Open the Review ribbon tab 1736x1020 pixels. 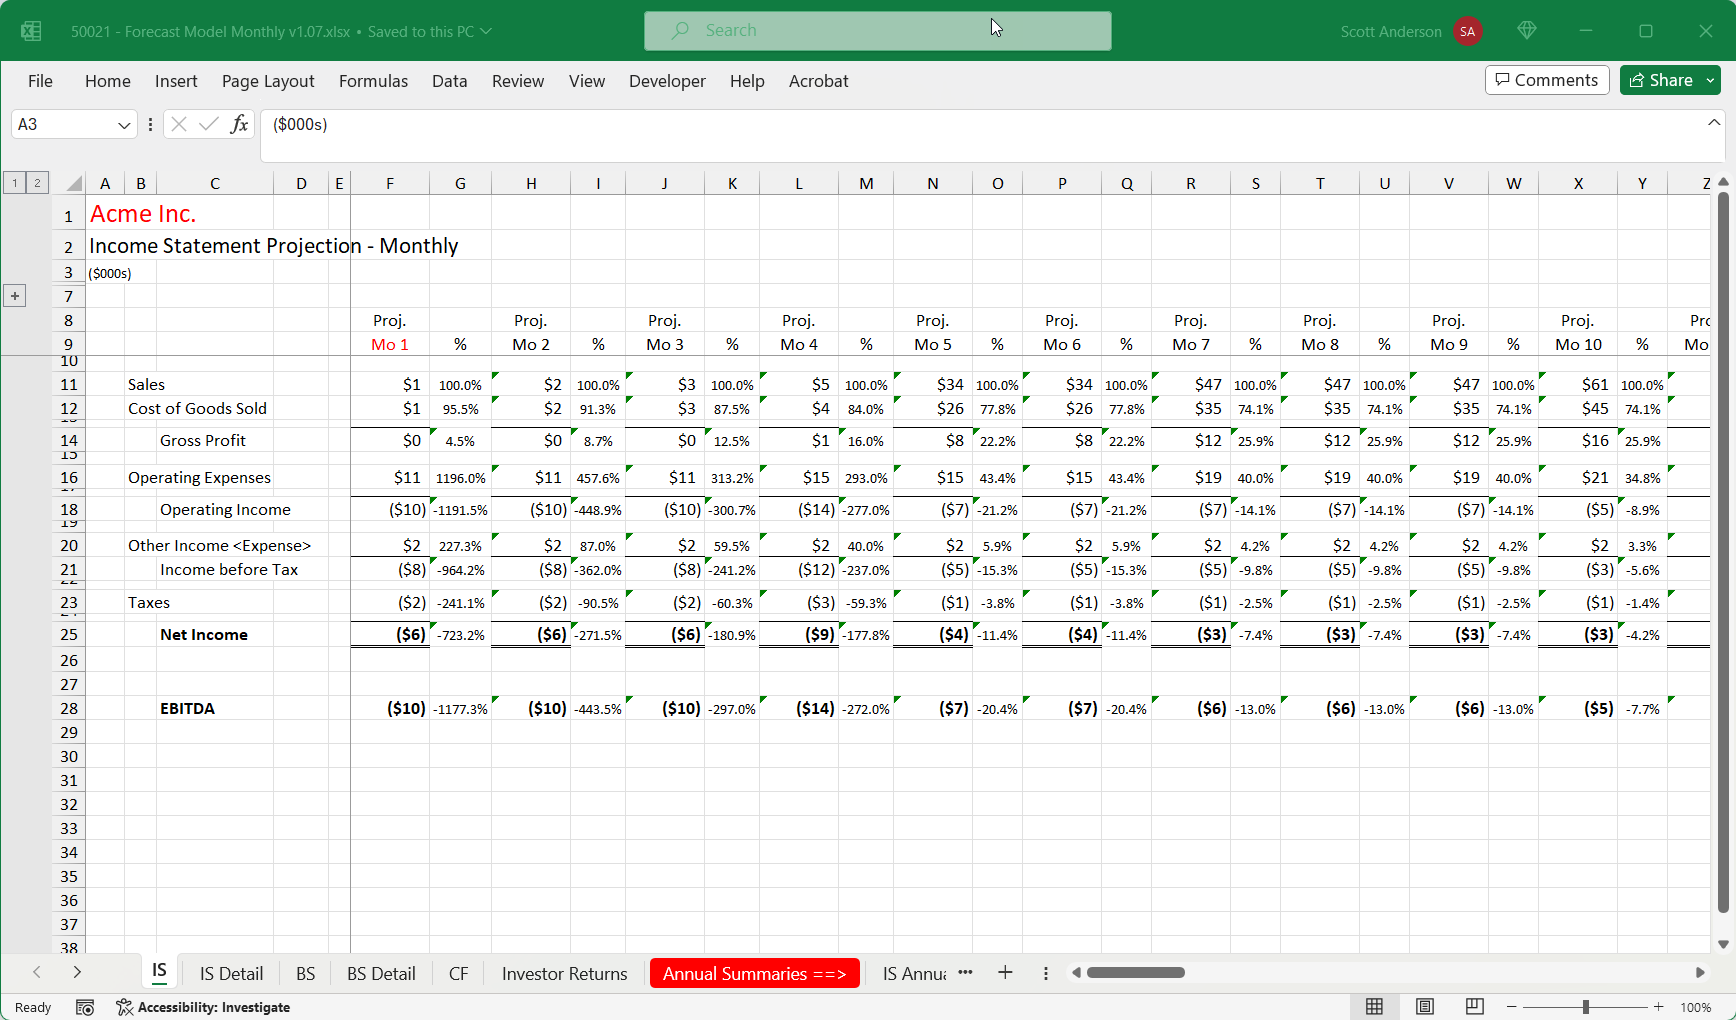click(518, 81)
